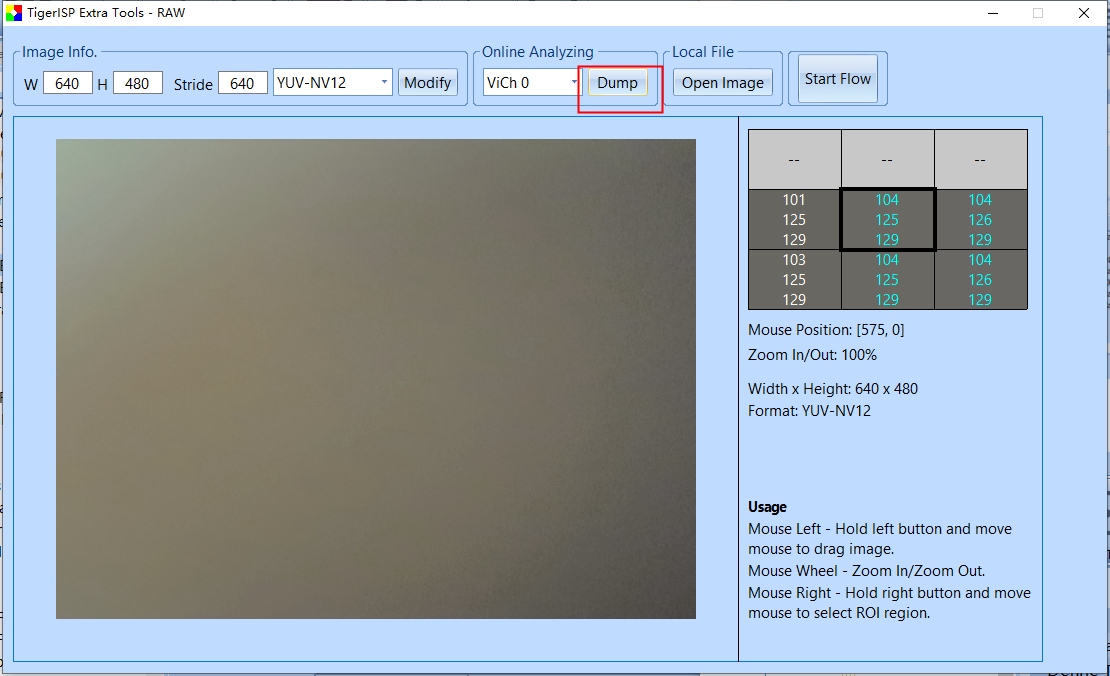Viewport: 1110px width, 676px height.
Task: Select the bottom-right pixel value cell
Action: (980, 279)
